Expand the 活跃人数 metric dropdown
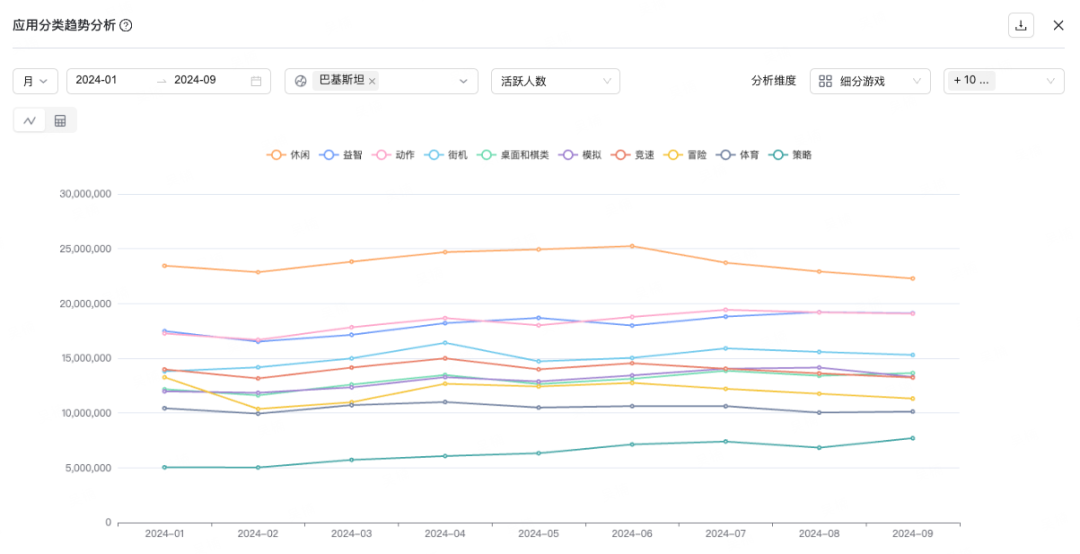Image resolution: width=1080 pixels, height=554 pixels. point(555,81)
